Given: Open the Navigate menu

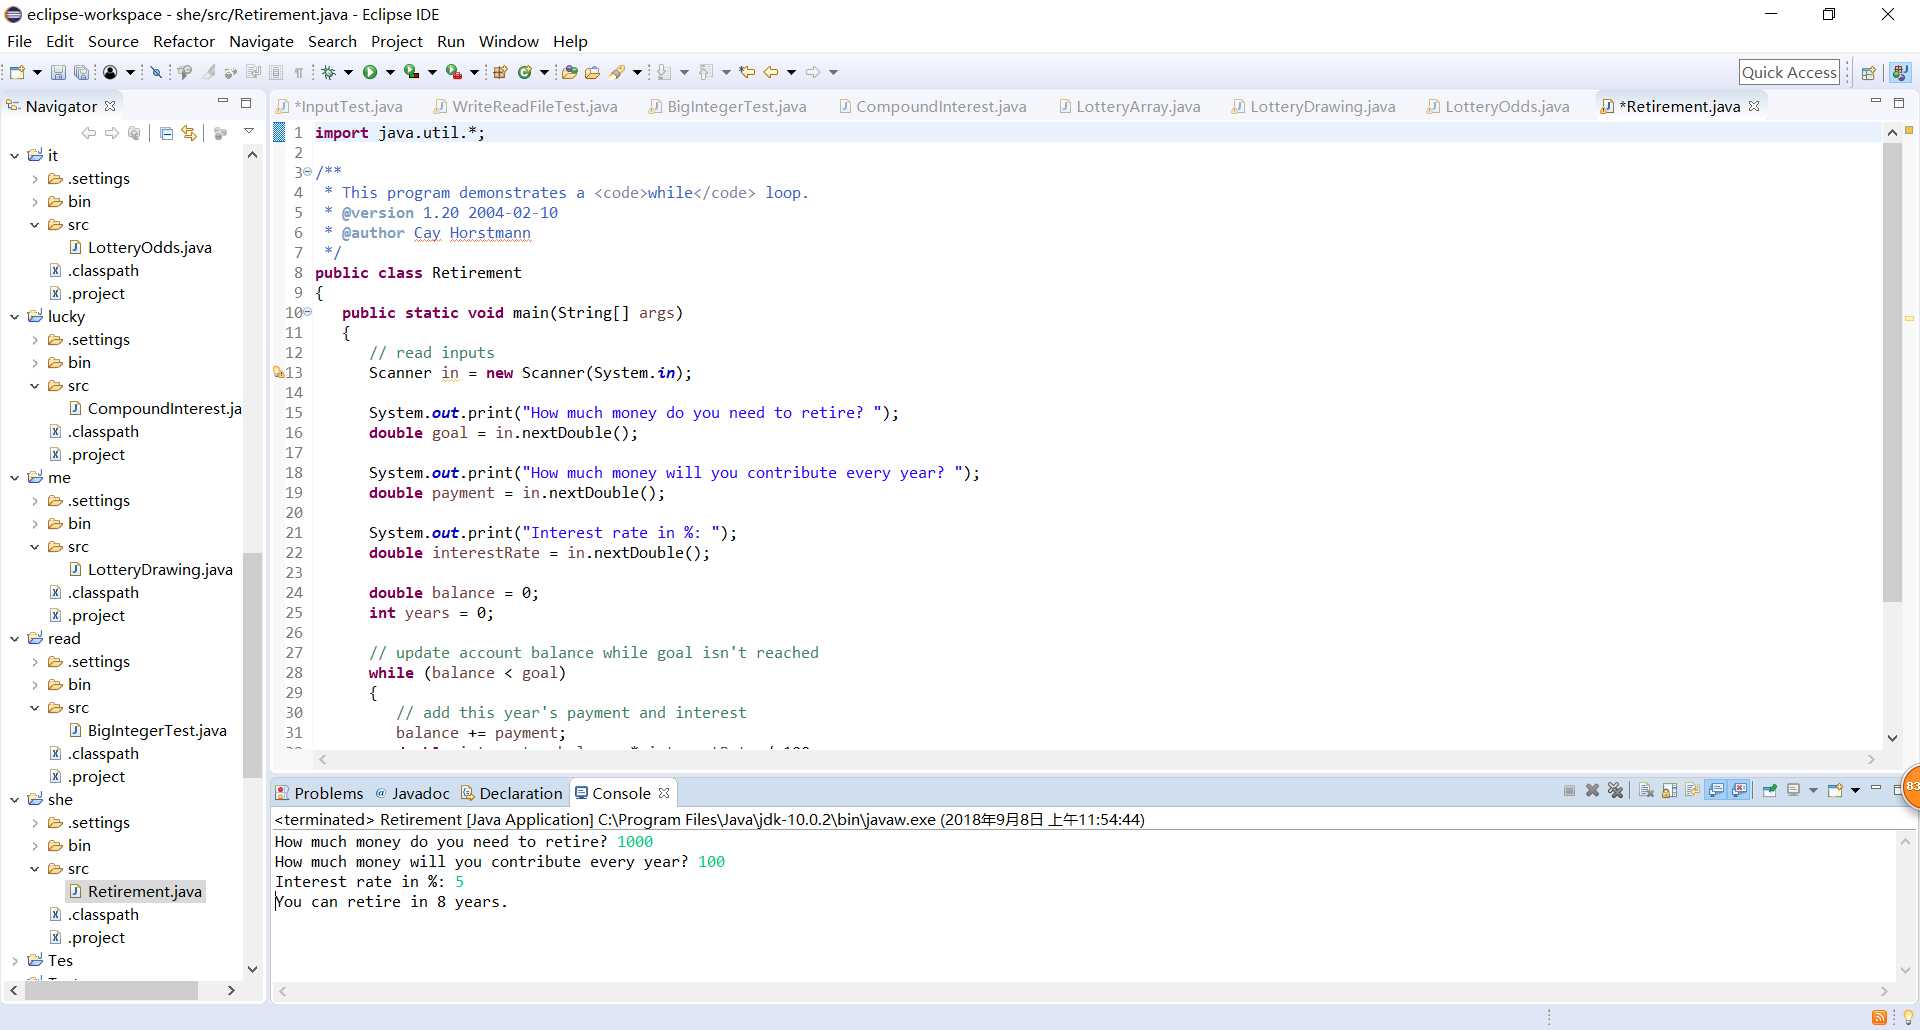Looking at the screenshot, I should point(261,41).
